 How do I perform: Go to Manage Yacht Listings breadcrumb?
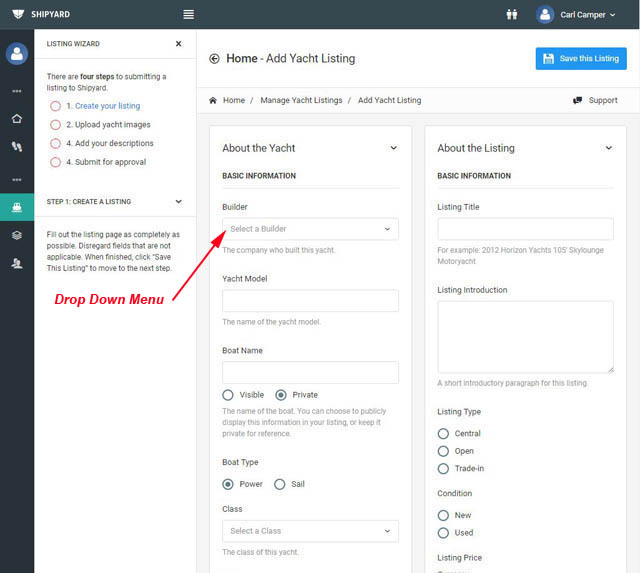301,101
